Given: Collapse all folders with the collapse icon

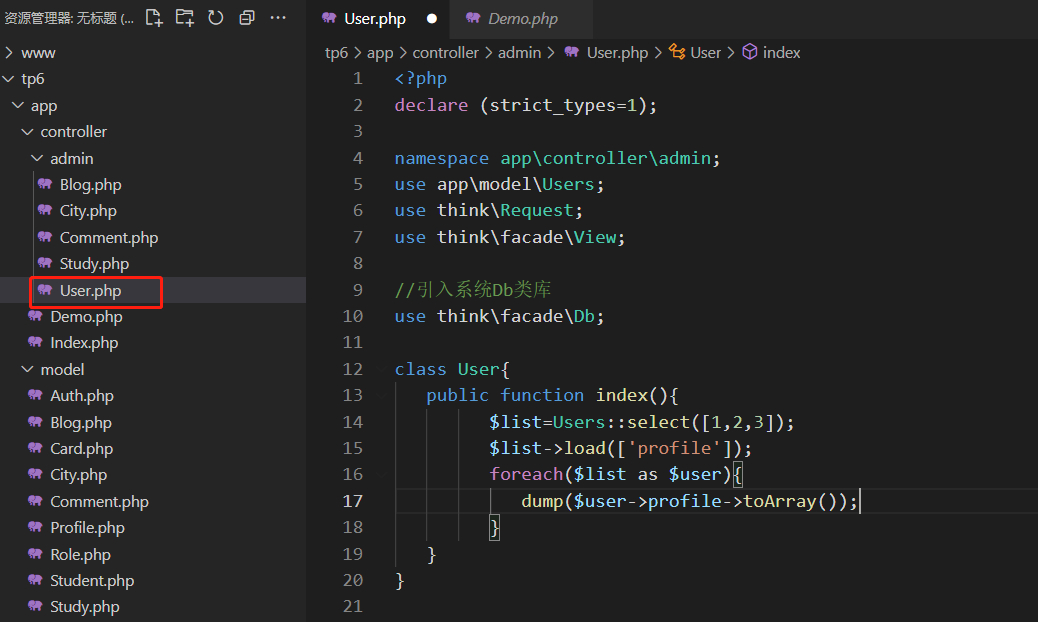Looking at the screenshot, I should coord(247,18).
